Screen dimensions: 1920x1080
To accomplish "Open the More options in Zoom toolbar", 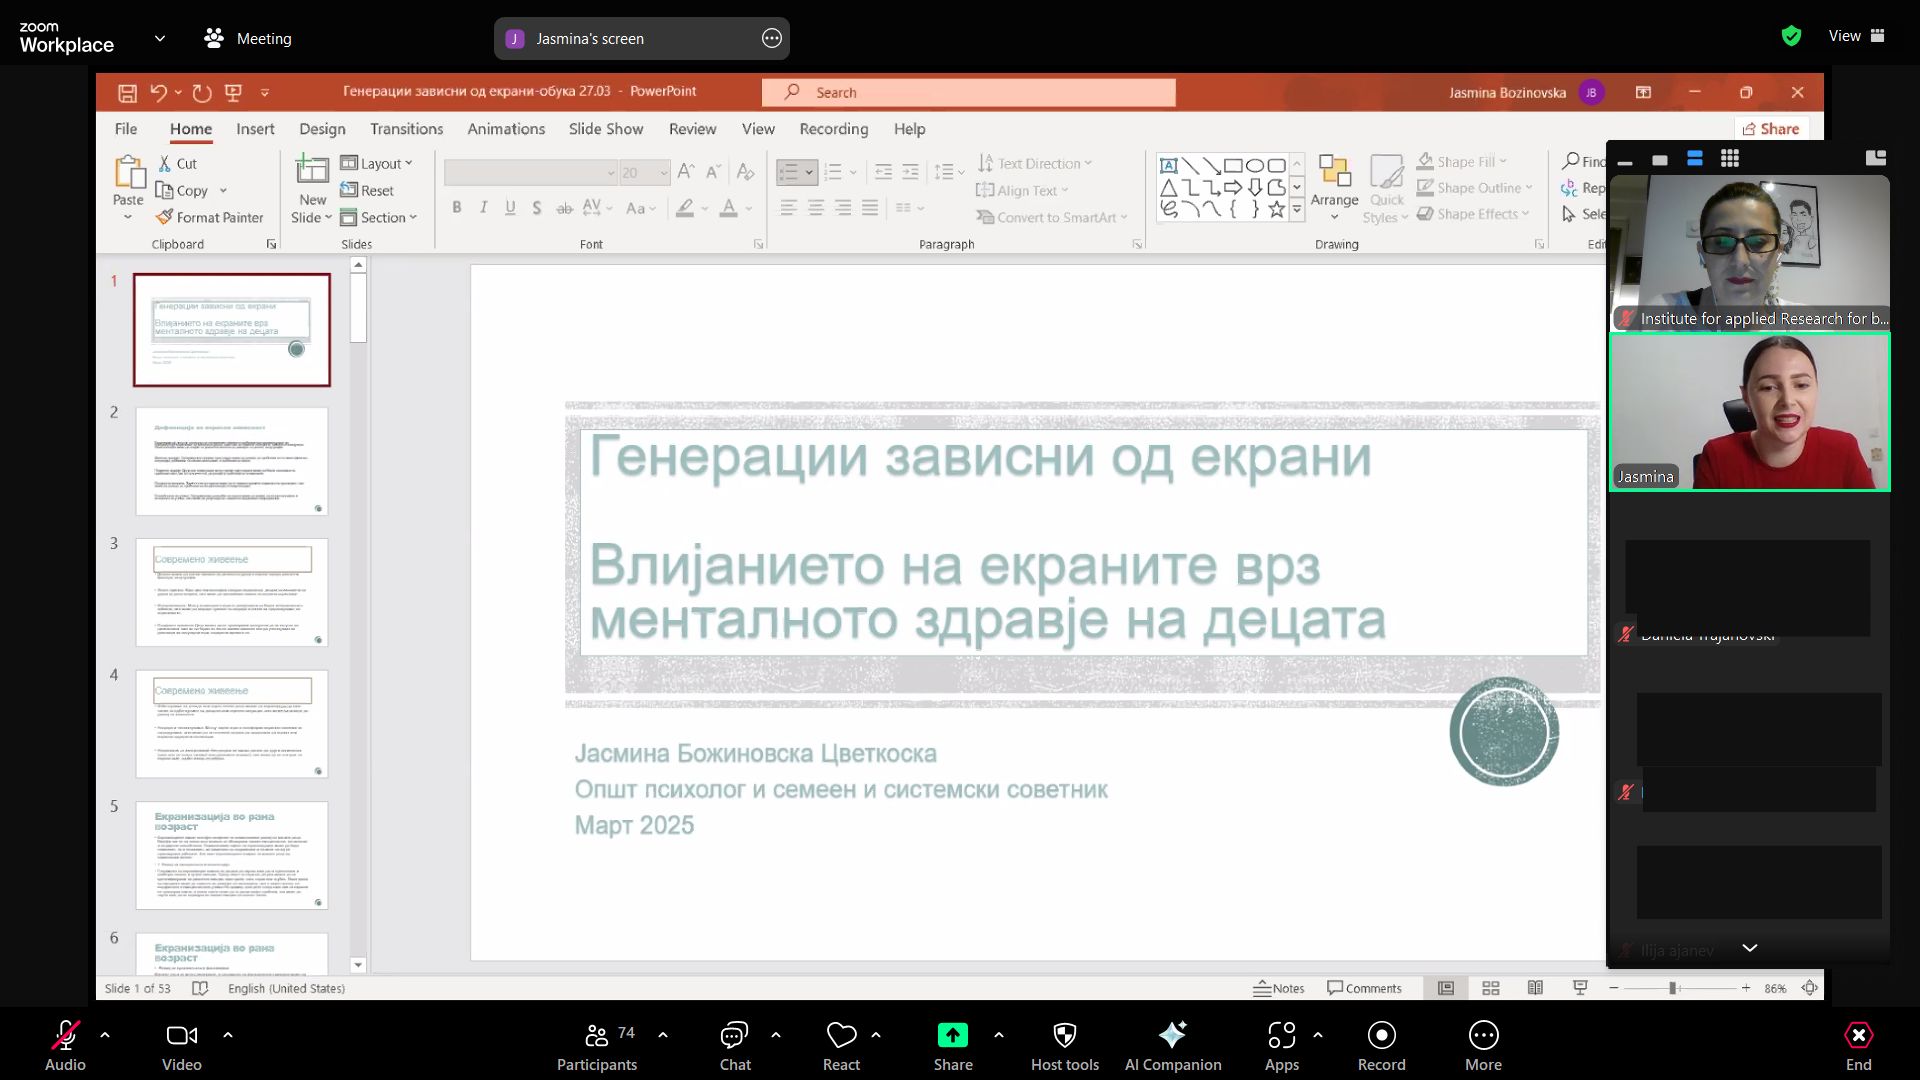I will [1484, 1046].
